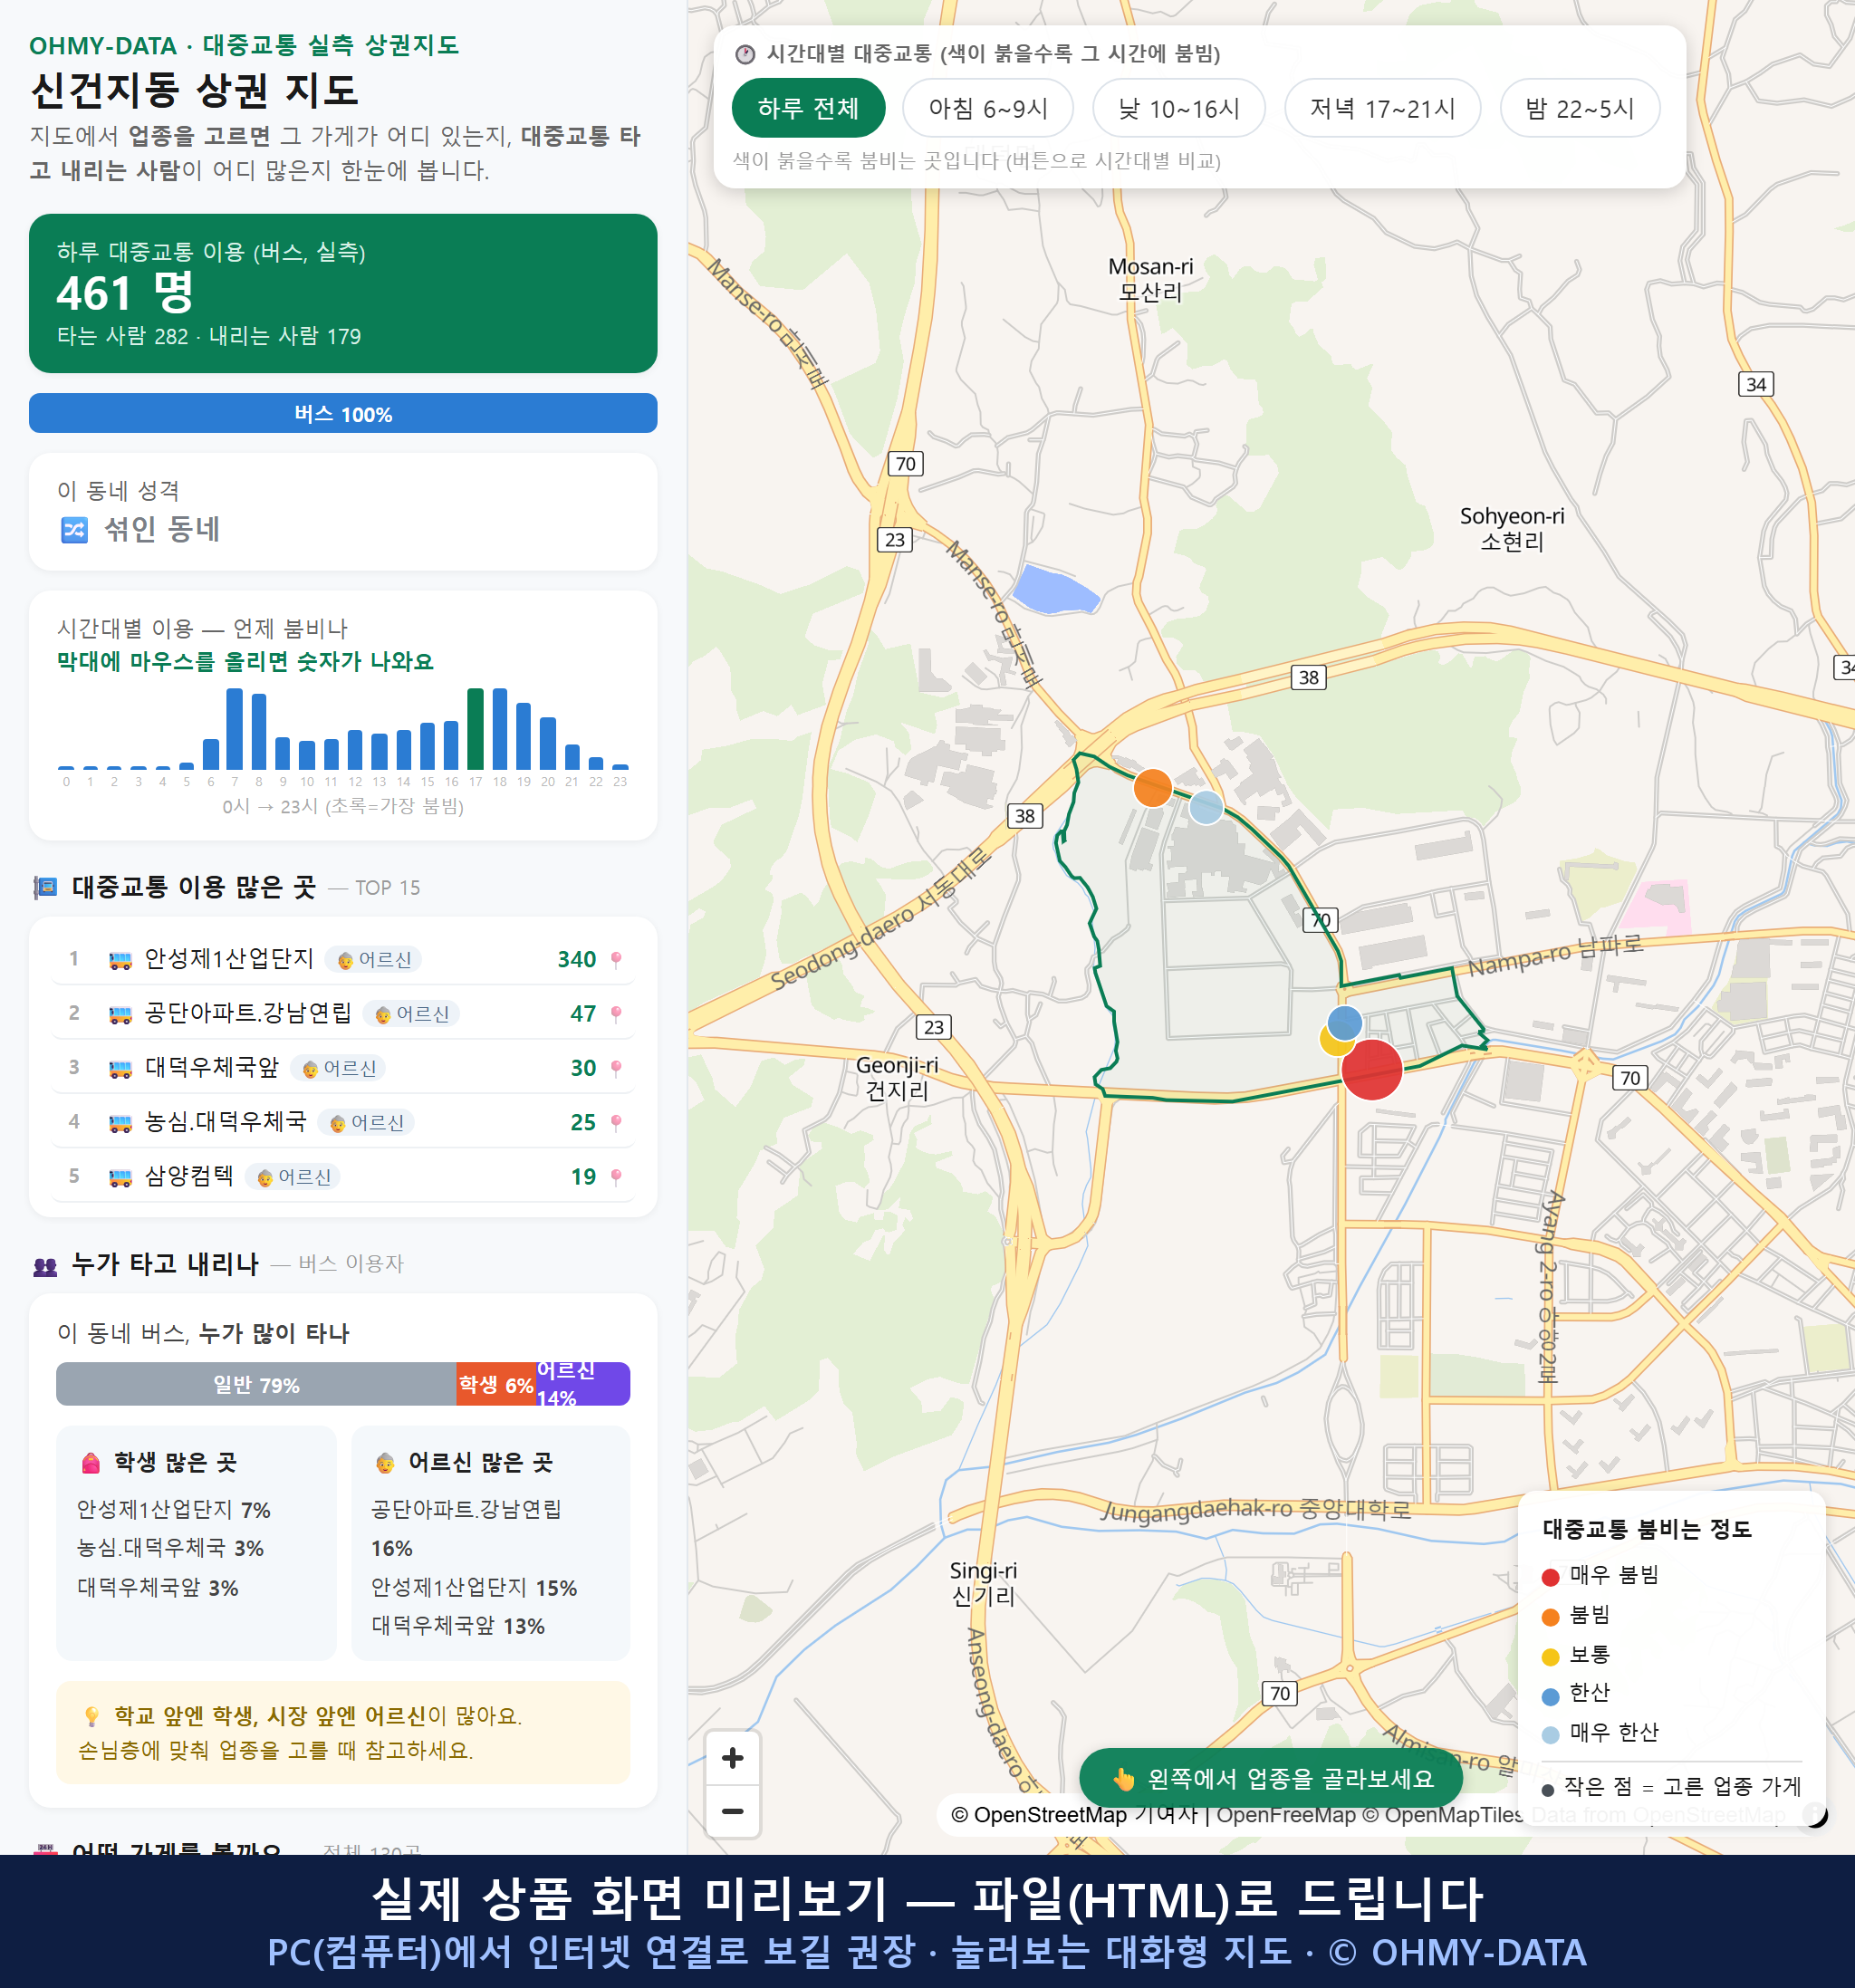Click the Geonji-ri 건지리 map label
1855x1988 pixels.
(x=897, y=1078)
